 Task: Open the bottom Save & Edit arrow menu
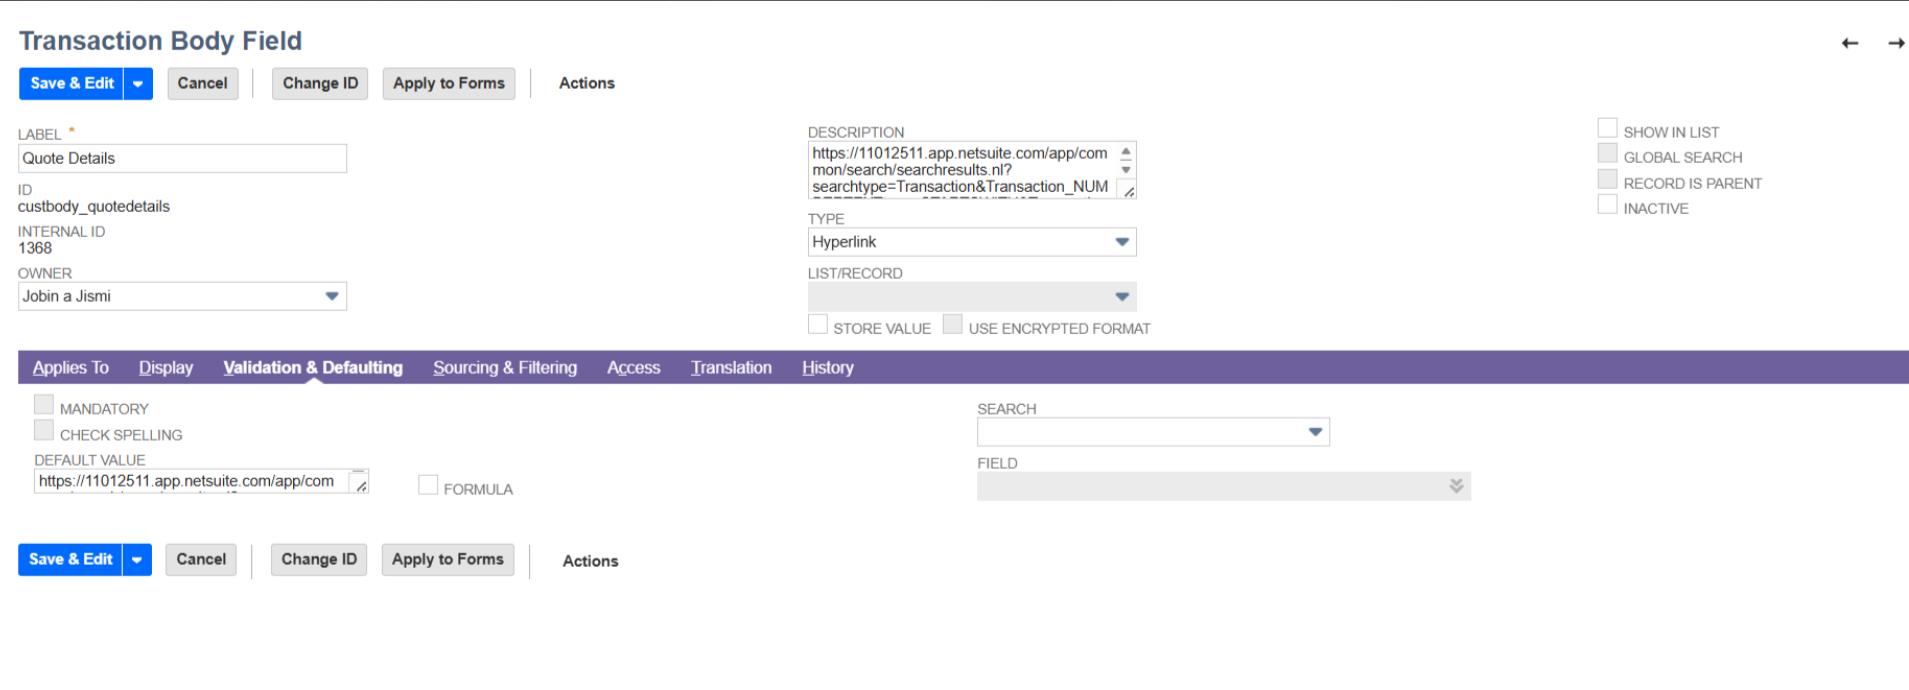pos(137,560)
